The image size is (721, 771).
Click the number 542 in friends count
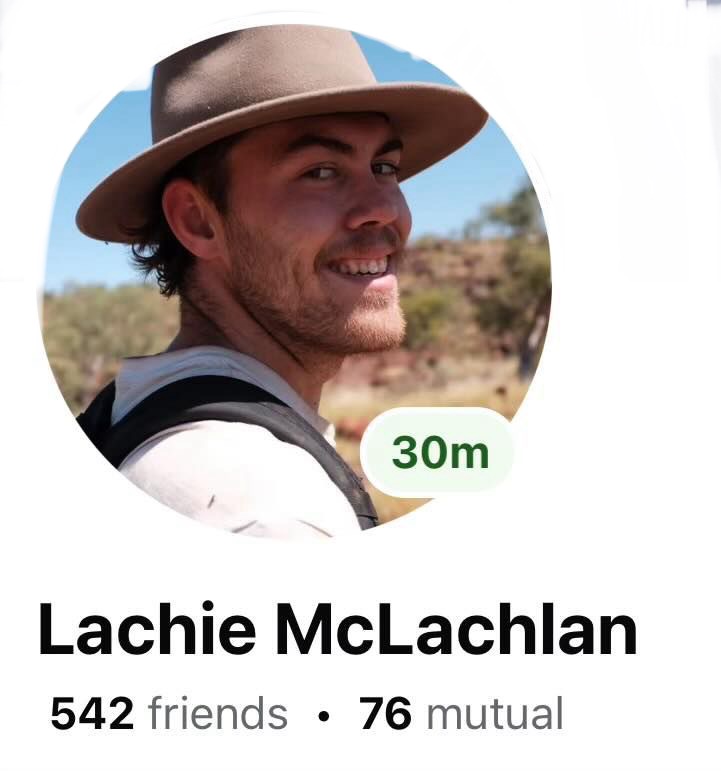(x=92, y=713)
